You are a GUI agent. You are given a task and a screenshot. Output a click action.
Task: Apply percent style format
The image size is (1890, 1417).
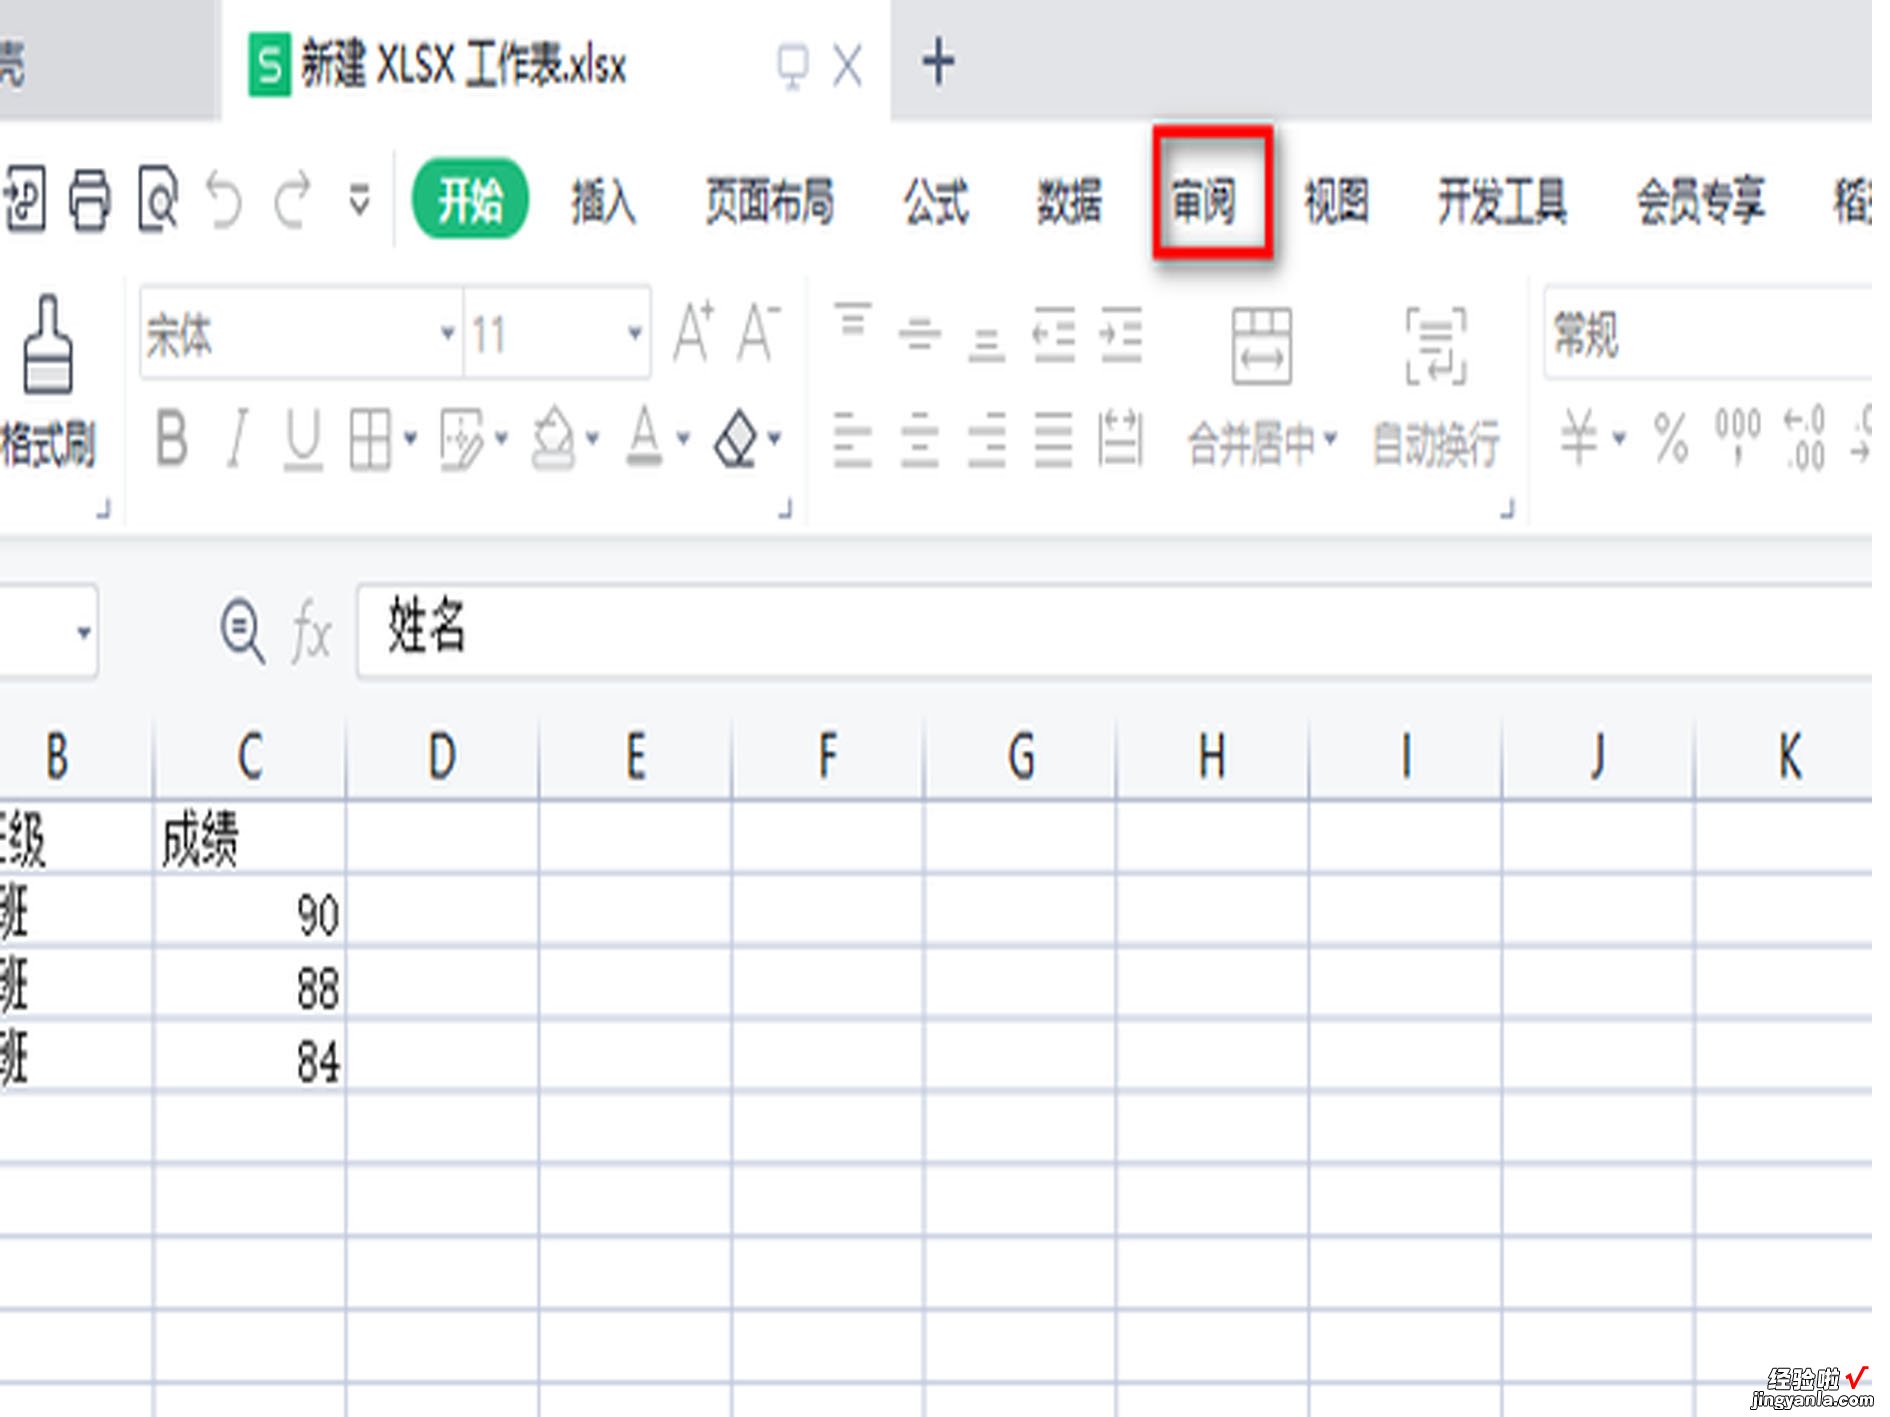pos(1671,438)
